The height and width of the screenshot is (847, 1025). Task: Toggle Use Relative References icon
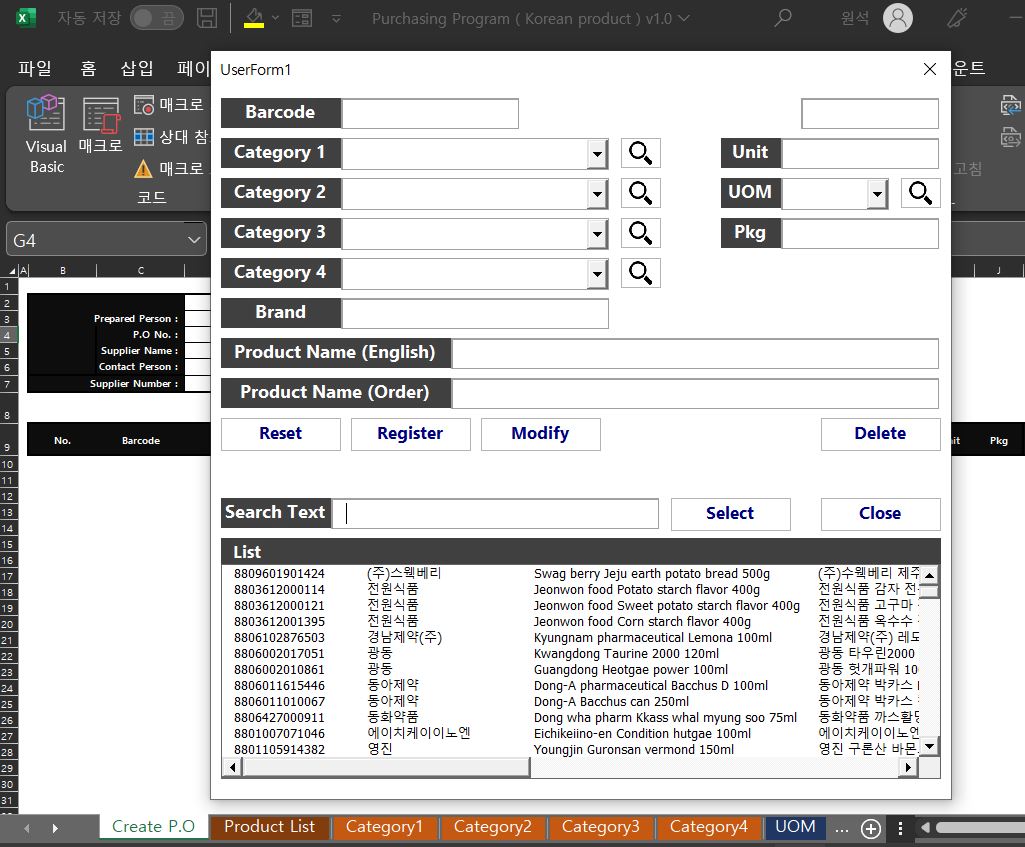(143, 137)
